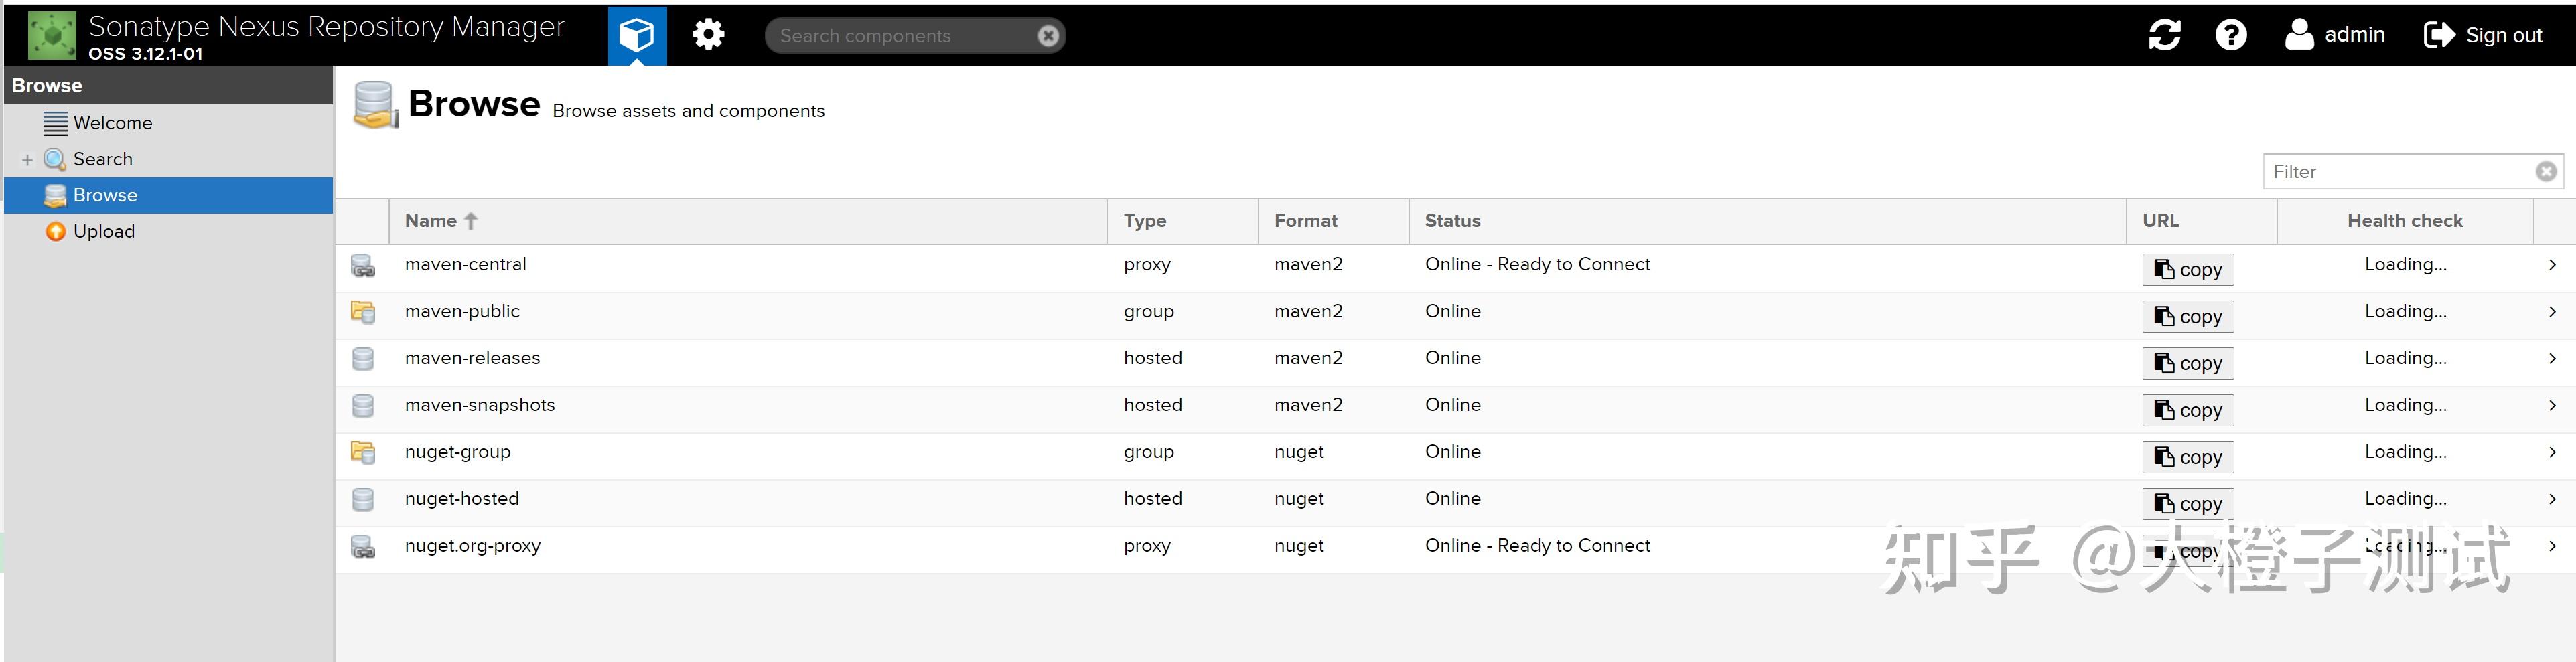Open the help question mark icon
Screen dimensions: 2576x662
[x=2230, y=35]
